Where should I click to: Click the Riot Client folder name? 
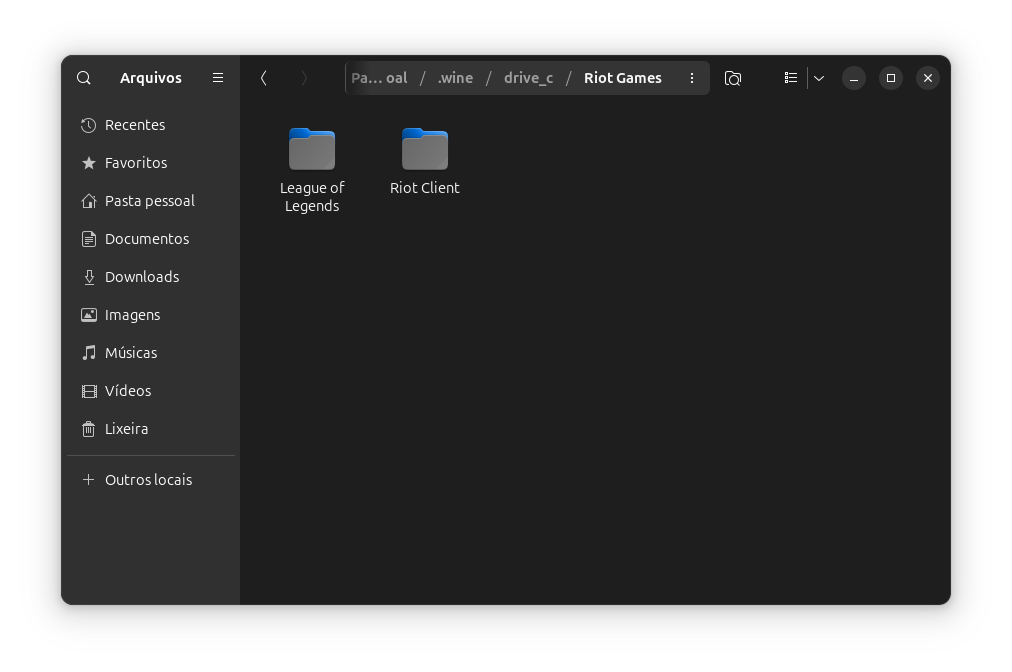point(425,188)
